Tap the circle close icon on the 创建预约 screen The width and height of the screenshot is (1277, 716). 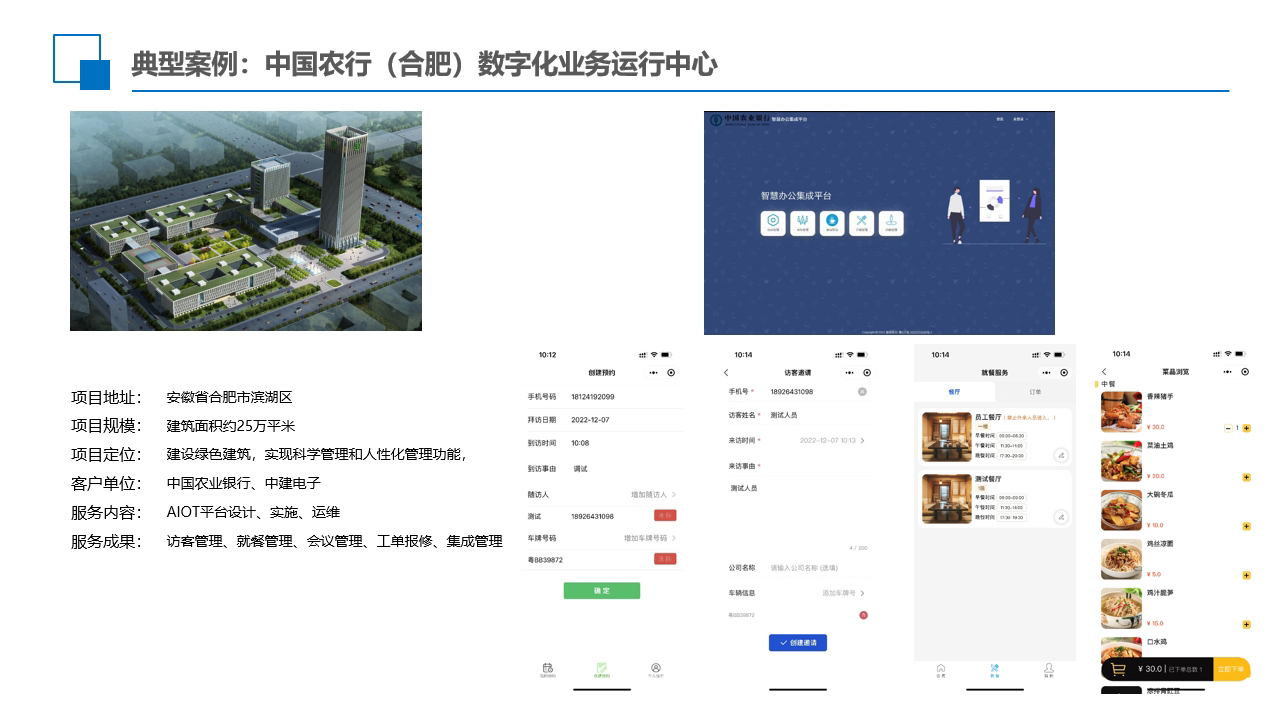tap(671, 372)
